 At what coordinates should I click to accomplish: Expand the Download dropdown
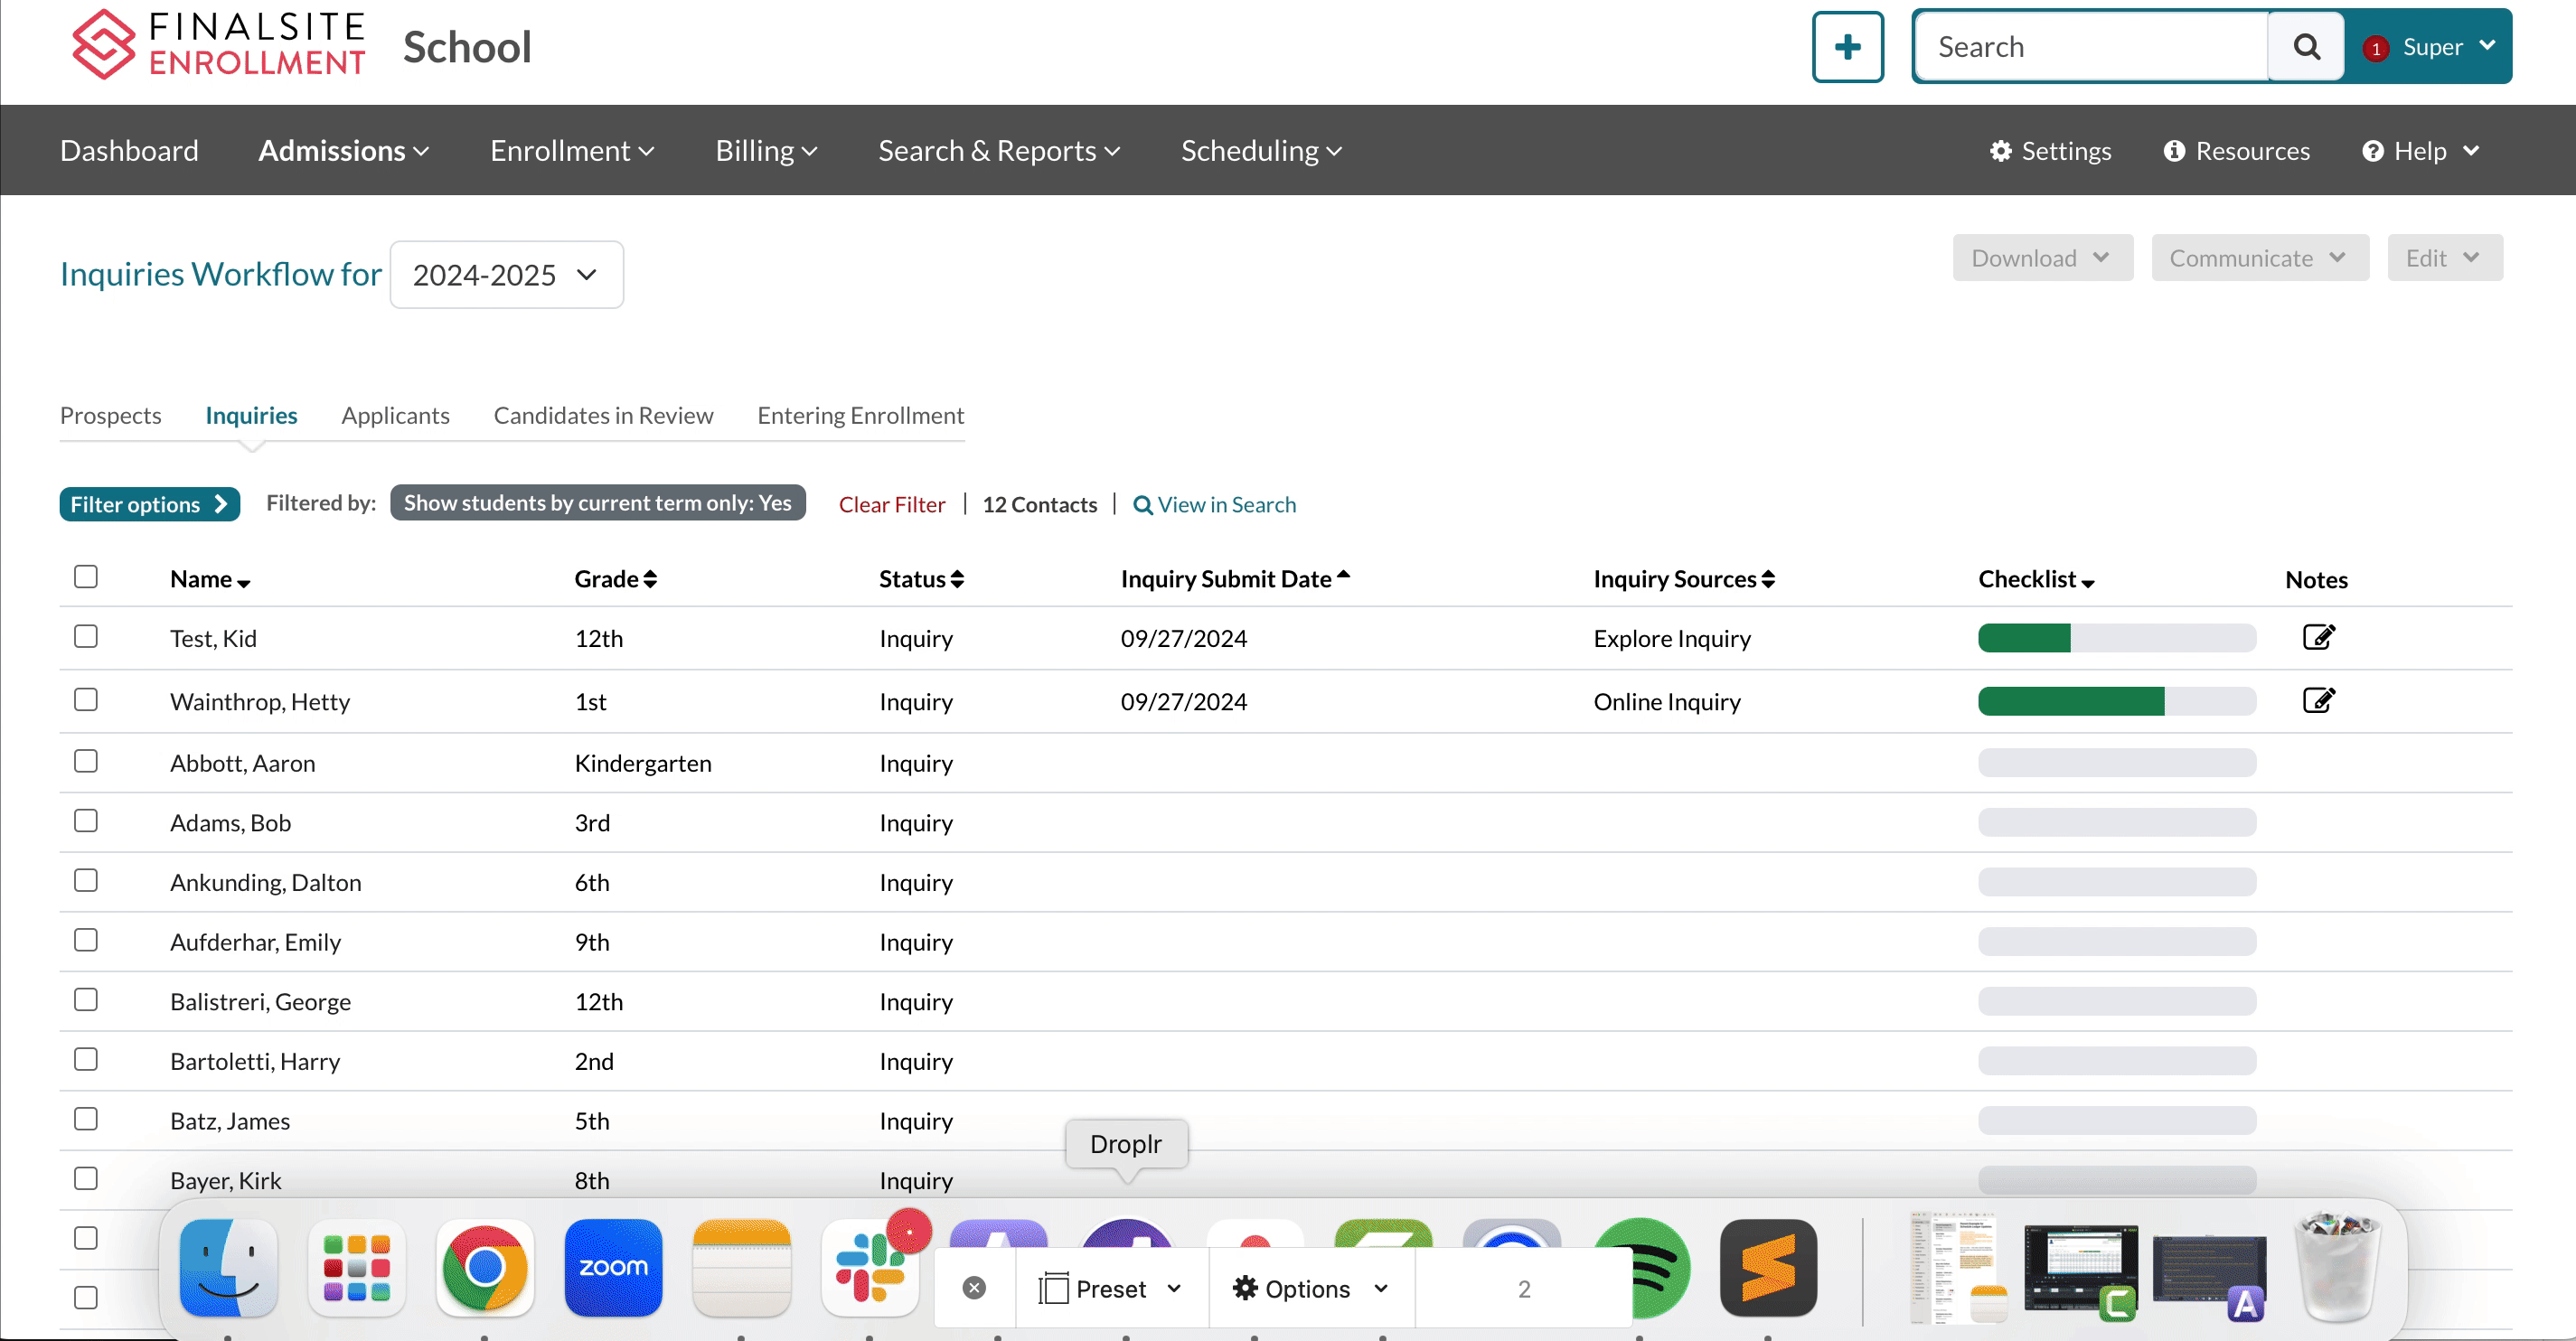pos(2041,258)
